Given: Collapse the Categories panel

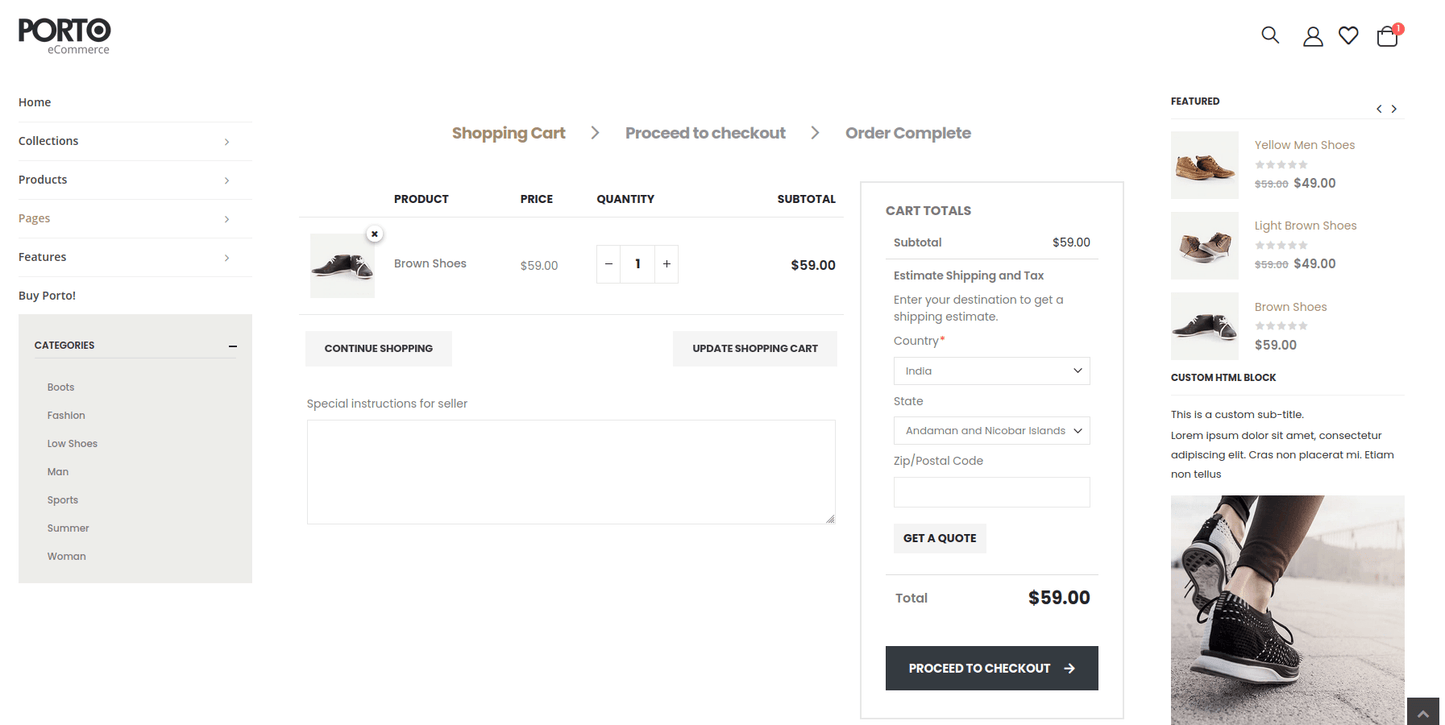Looking at the screenshot, I should 232,346.
